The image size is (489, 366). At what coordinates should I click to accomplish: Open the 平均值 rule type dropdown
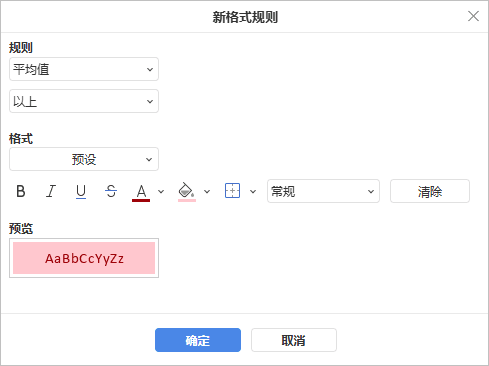coord(84,69)
